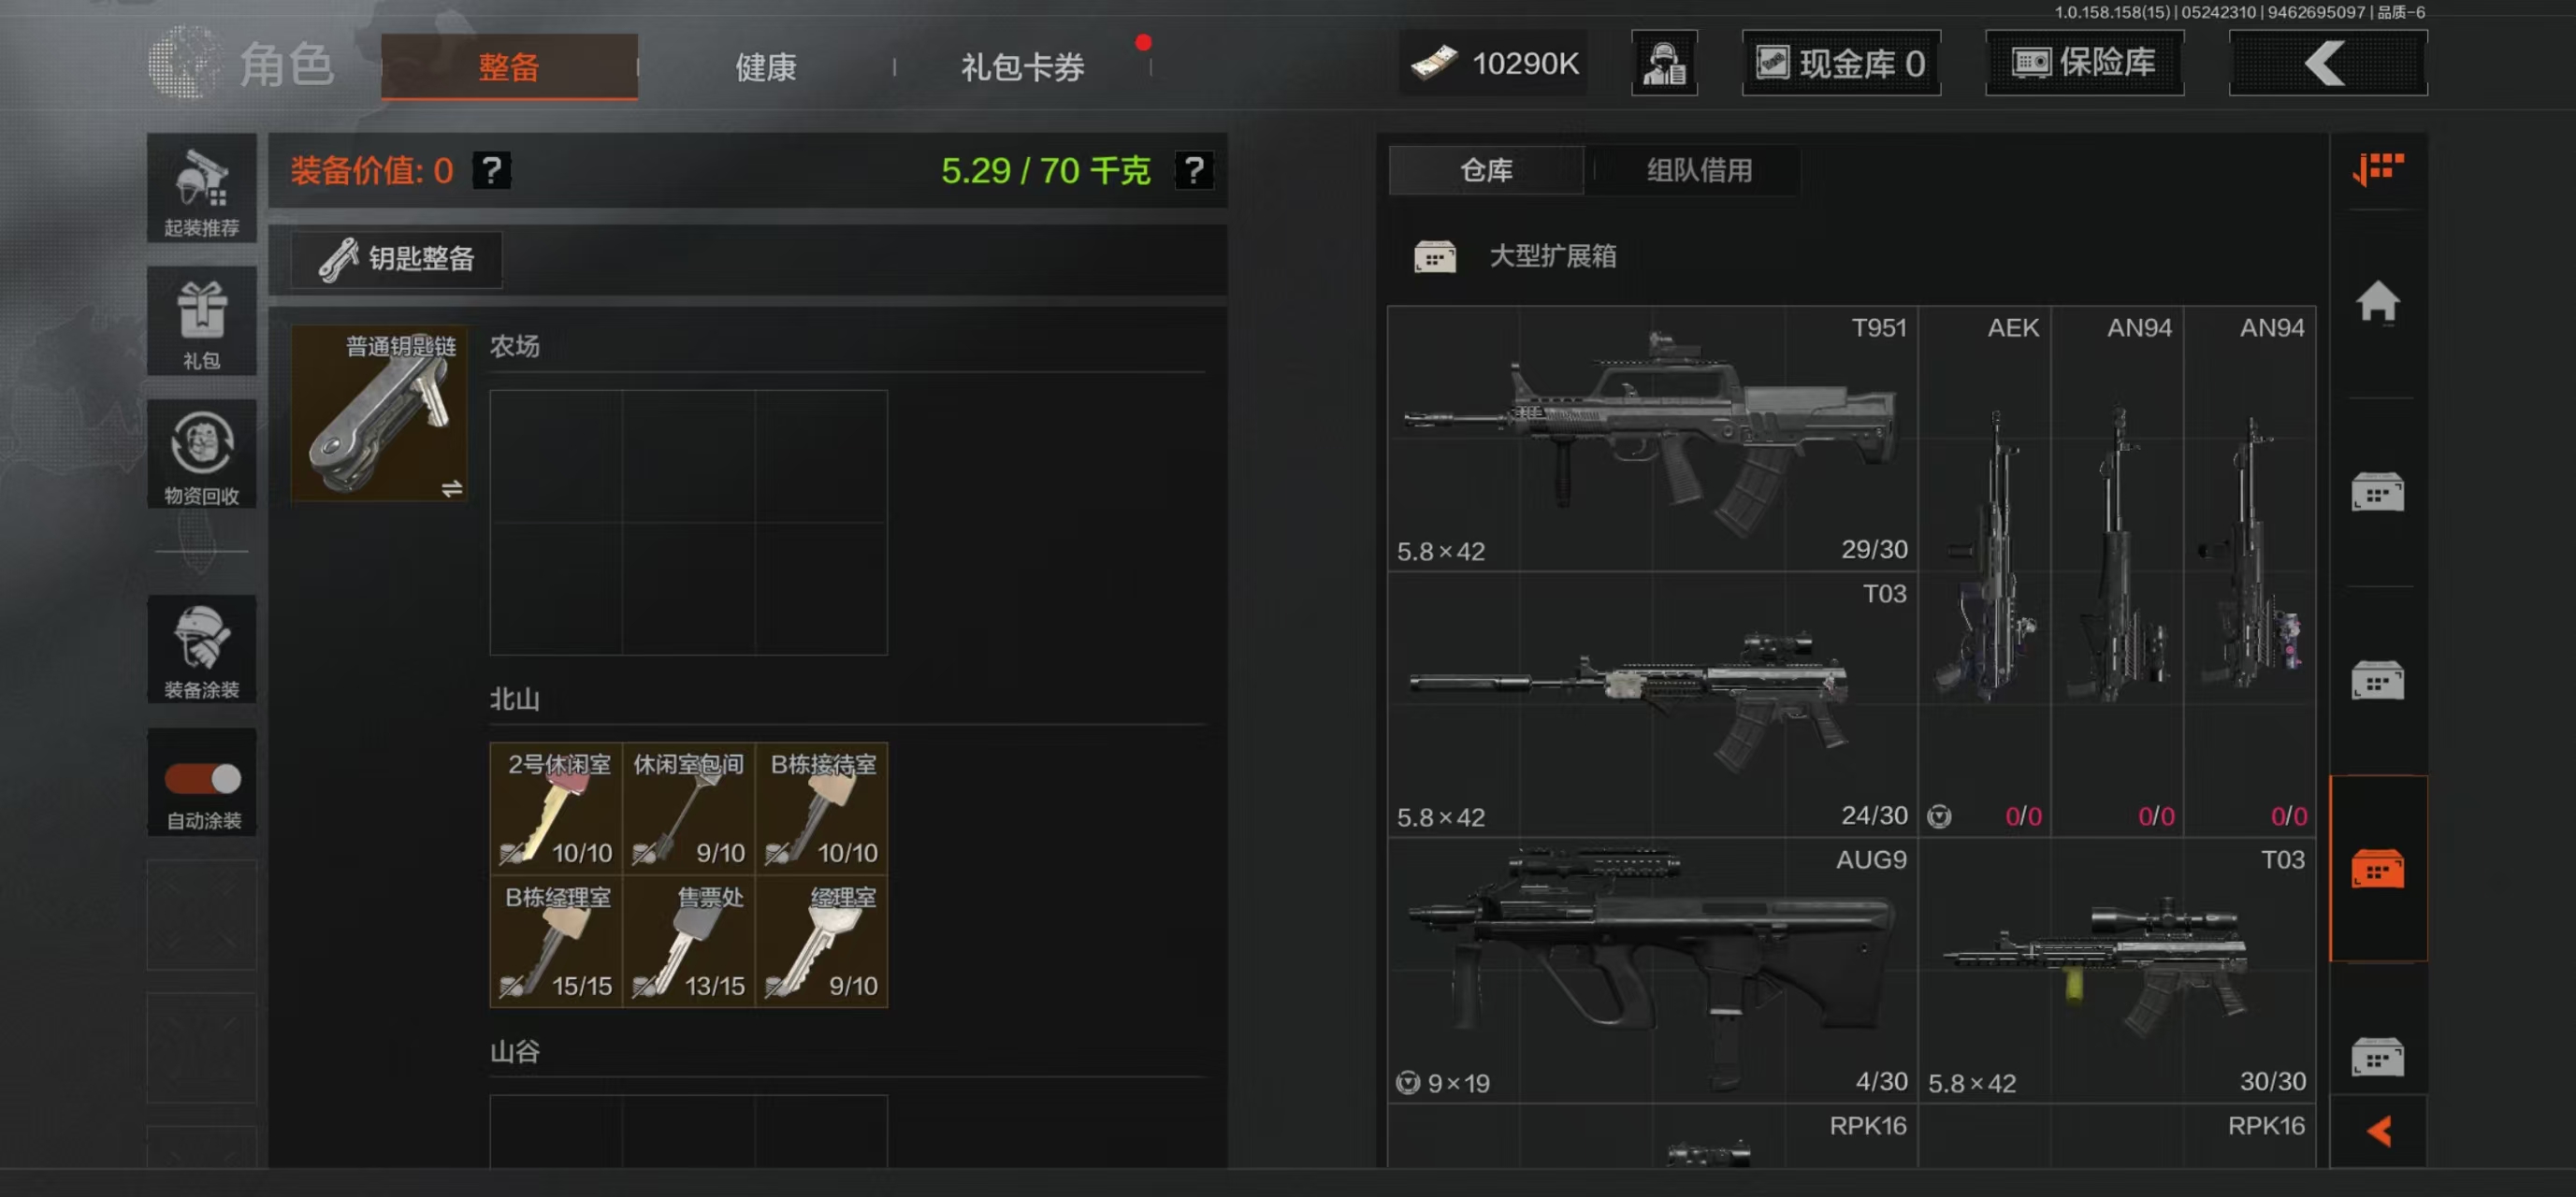Swap the 普通钥匙链 keychain
Viewport: 2576px width, 1197px height.
pos(451,488)
